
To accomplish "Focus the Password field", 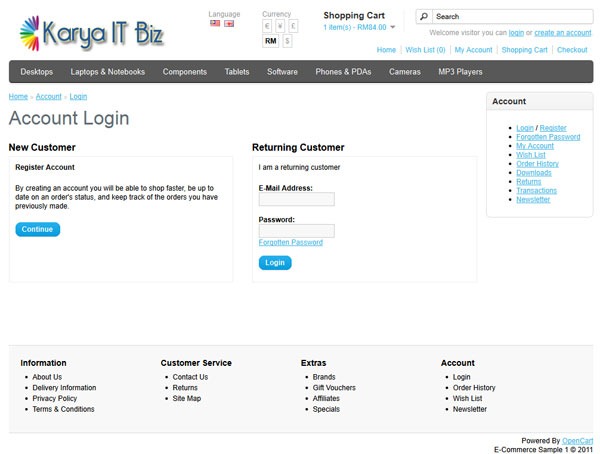I will point(297,231).
